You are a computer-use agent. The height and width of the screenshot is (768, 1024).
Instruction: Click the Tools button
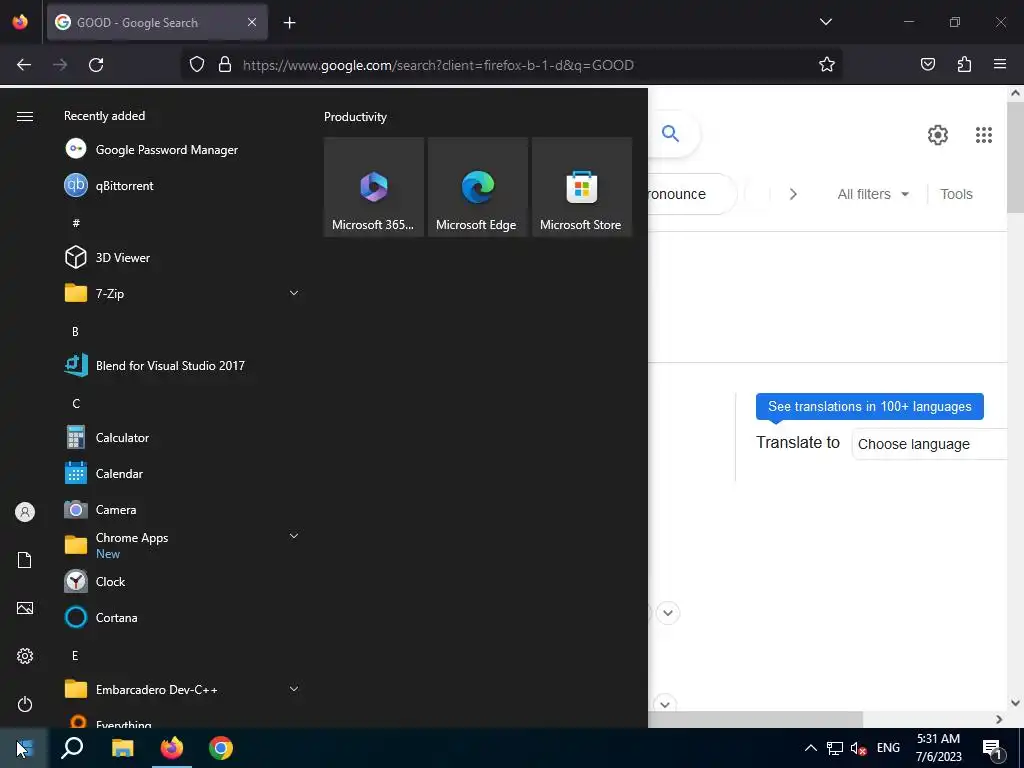click(956, 194)
